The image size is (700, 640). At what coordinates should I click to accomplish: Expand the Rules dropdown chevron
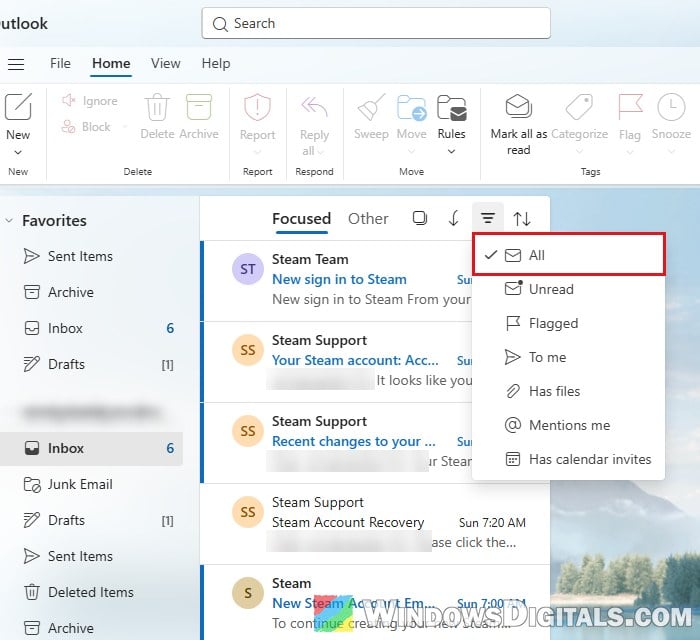pyautogui.click(x=451, y=151)
